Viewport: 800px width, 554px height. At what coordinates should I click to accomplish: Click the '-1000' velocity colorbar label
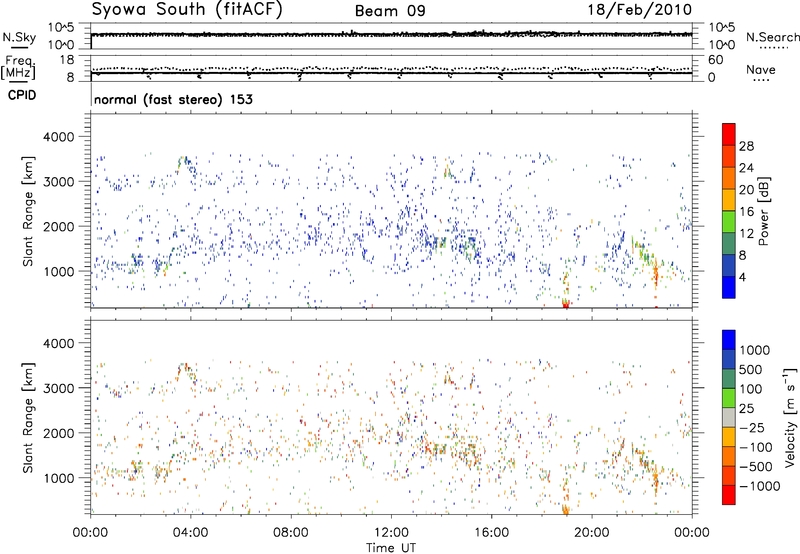point(760,486)
